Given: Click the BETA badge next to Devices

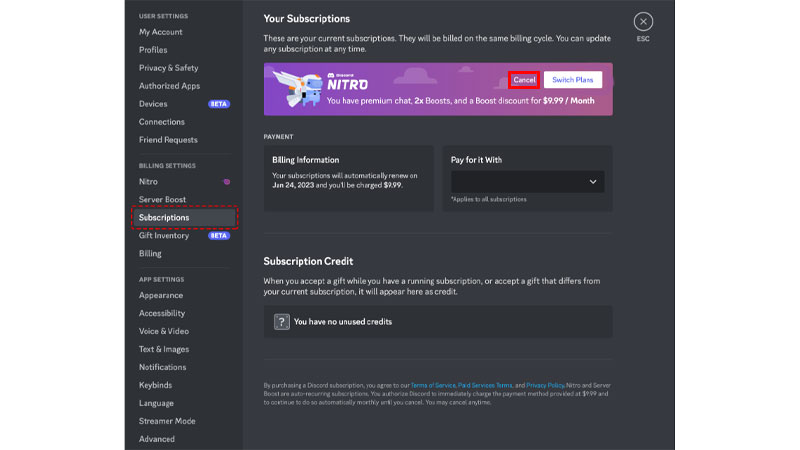Looking at the screenshot, I should coord(219,104).
